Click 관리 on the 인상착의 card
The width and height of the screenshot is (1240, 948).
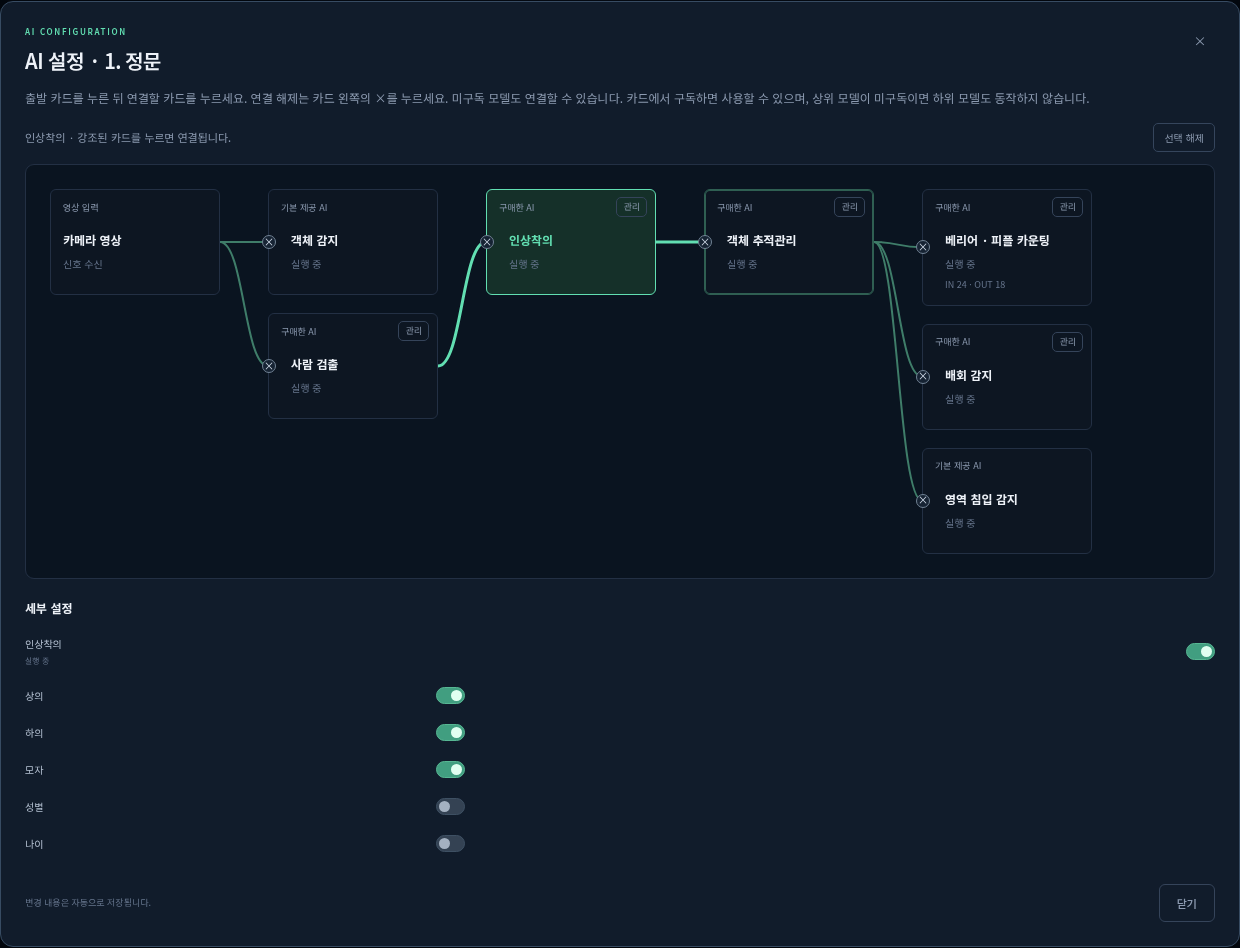[631, 207]
